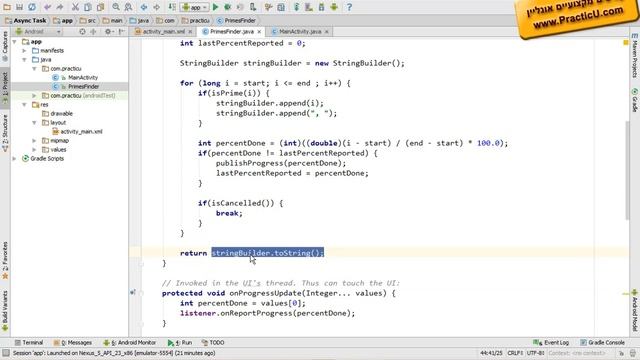Expand the 'values' folder
The width and height of the screenshot is (640, 360).
pyautogui.click(x=34, y=149)
